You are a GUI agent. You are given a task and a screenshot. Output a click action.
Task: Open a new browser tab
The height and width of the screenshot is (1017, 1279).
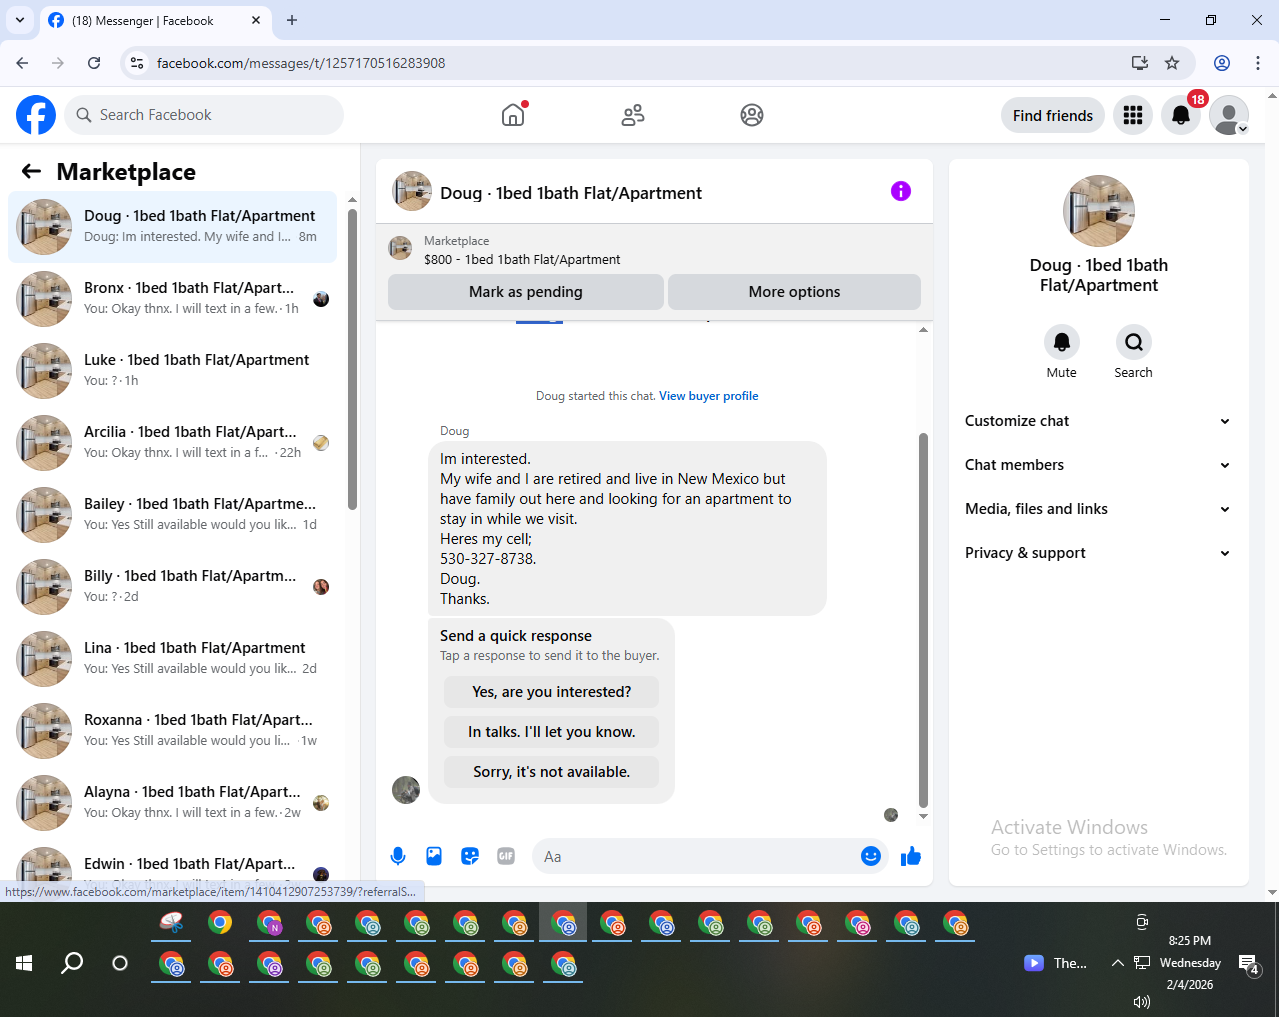tap(292, 20)
